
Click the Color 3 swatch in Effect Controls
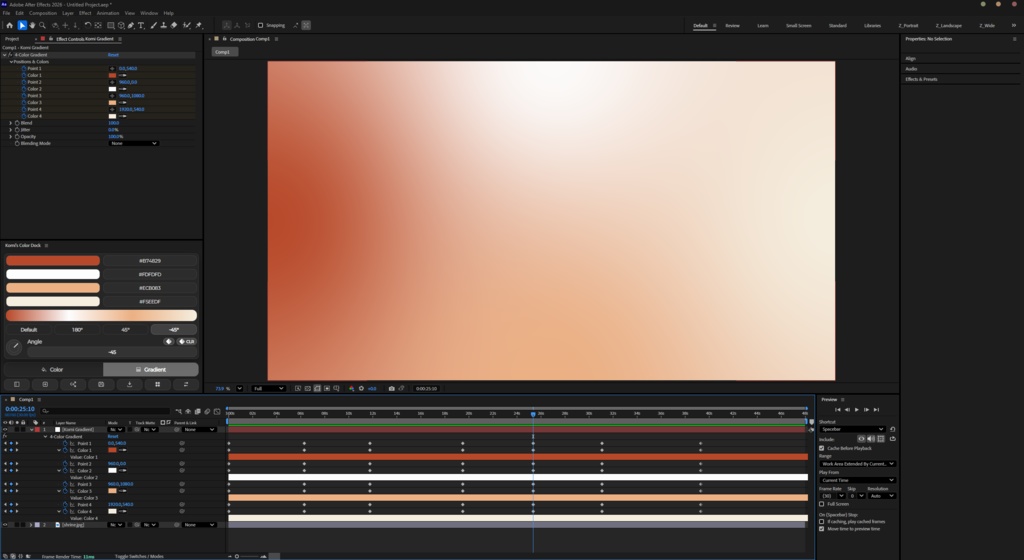pos(112,102)
